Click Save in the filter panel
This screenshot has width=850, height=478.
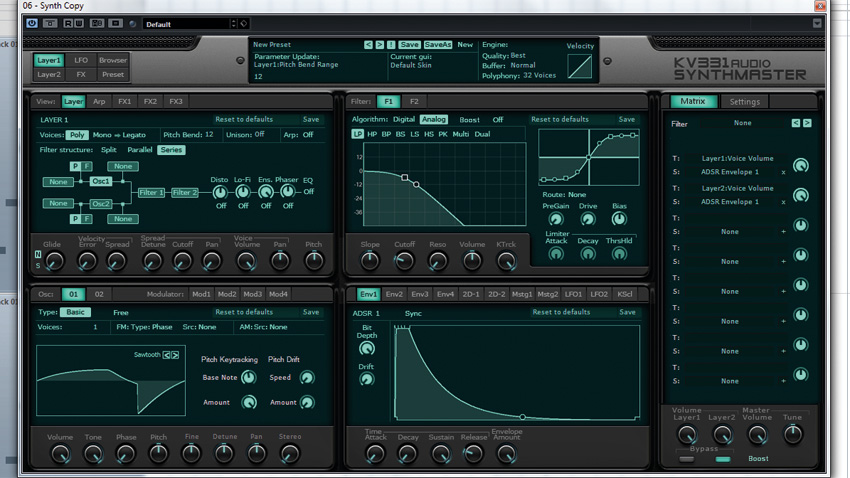(x=627, y=119)
